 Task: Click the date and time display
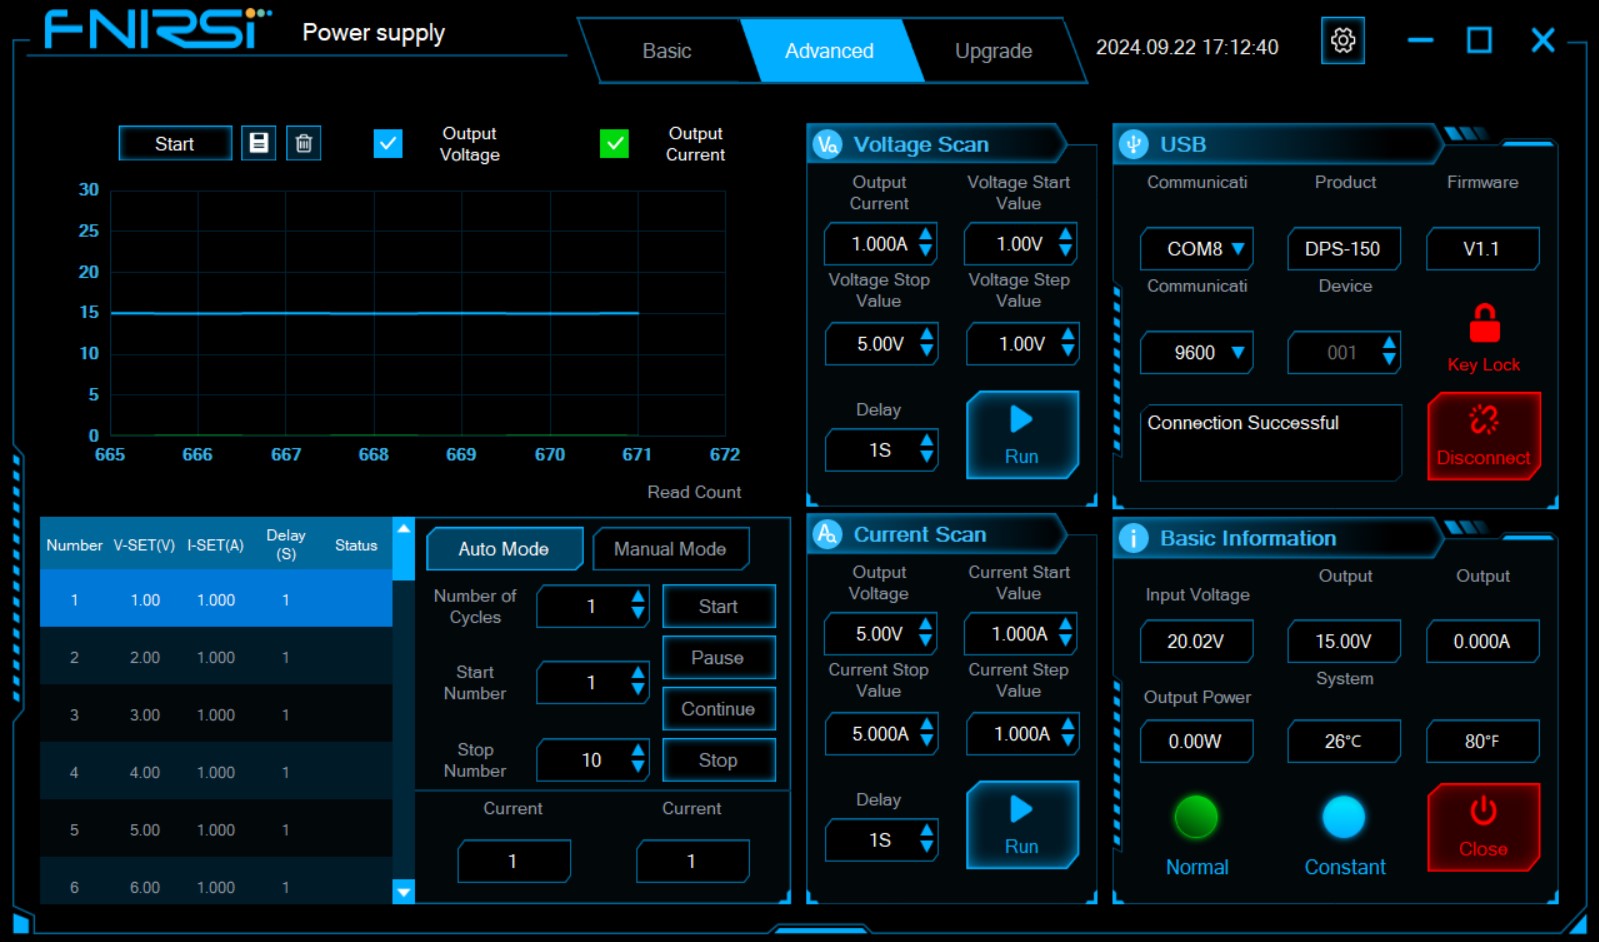pos(1187,47)
